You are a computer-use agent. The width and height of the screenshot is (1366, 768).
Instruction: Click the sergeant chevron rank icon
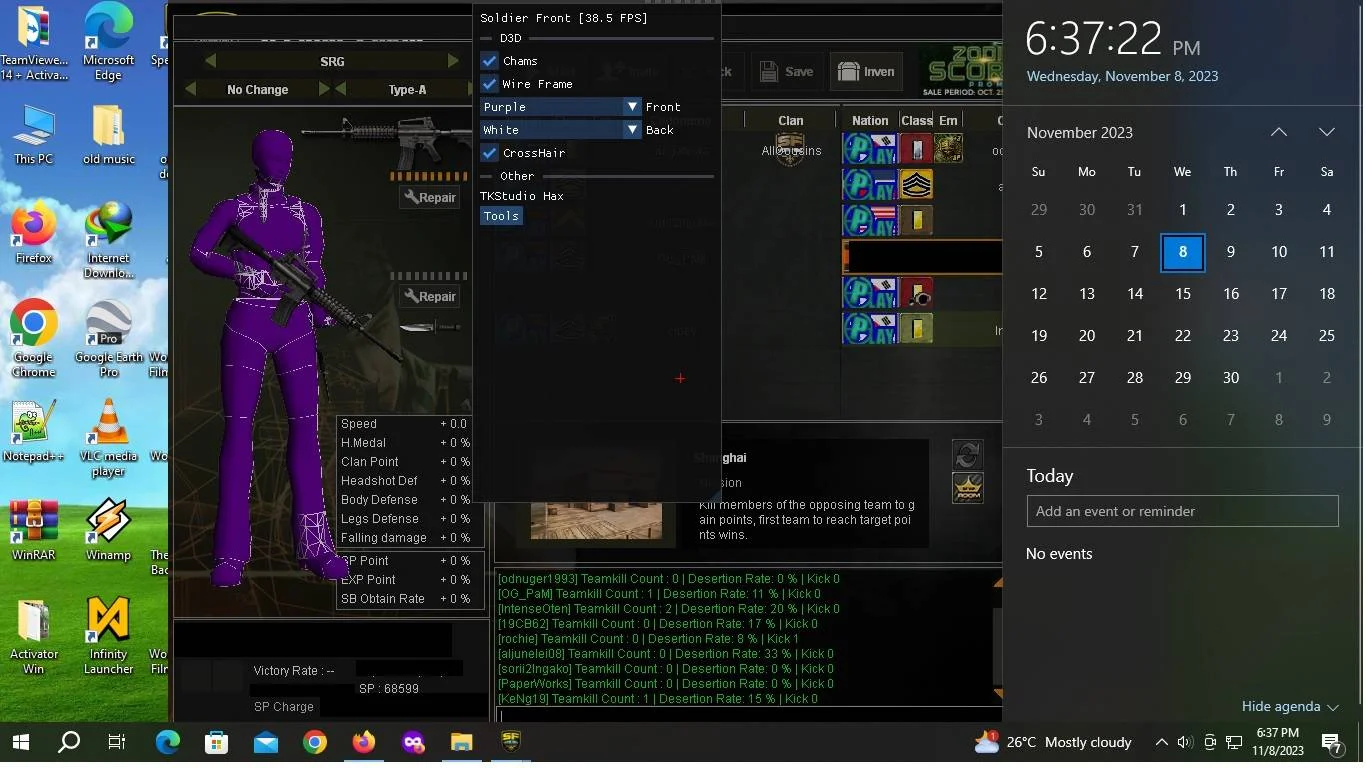[916, 185]
